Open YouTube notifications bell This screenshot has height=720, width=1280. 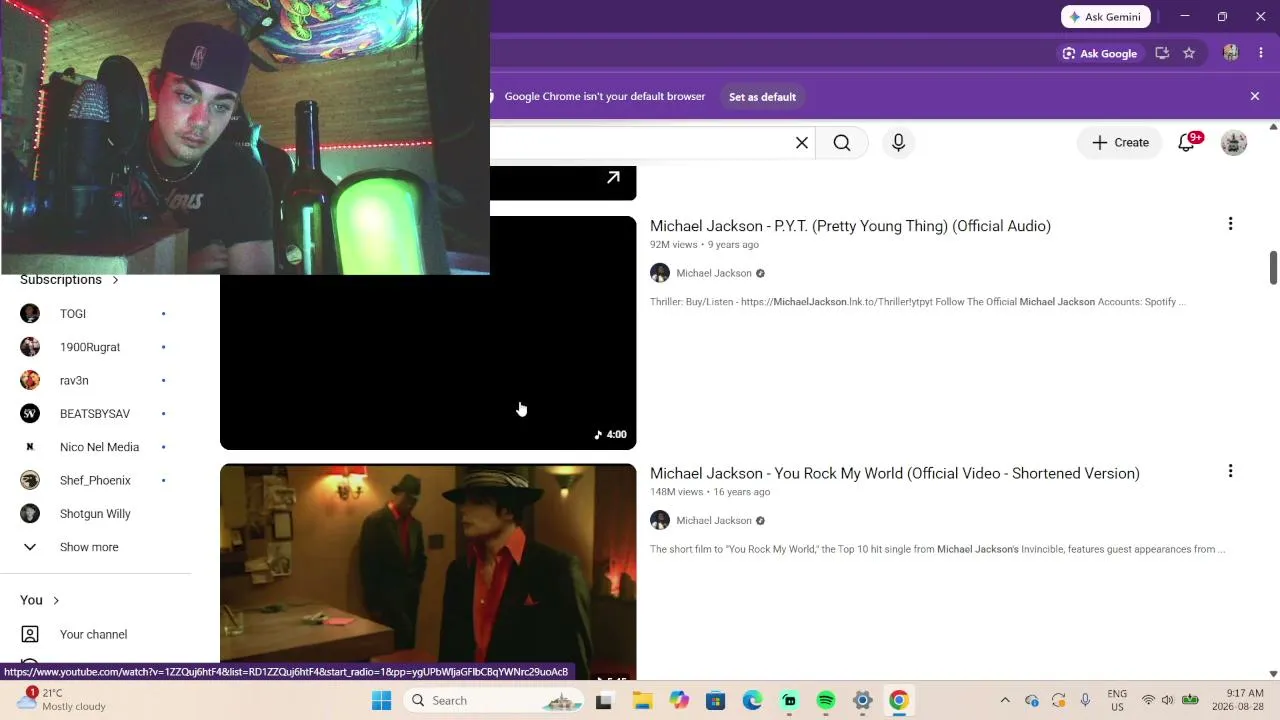1186,142
